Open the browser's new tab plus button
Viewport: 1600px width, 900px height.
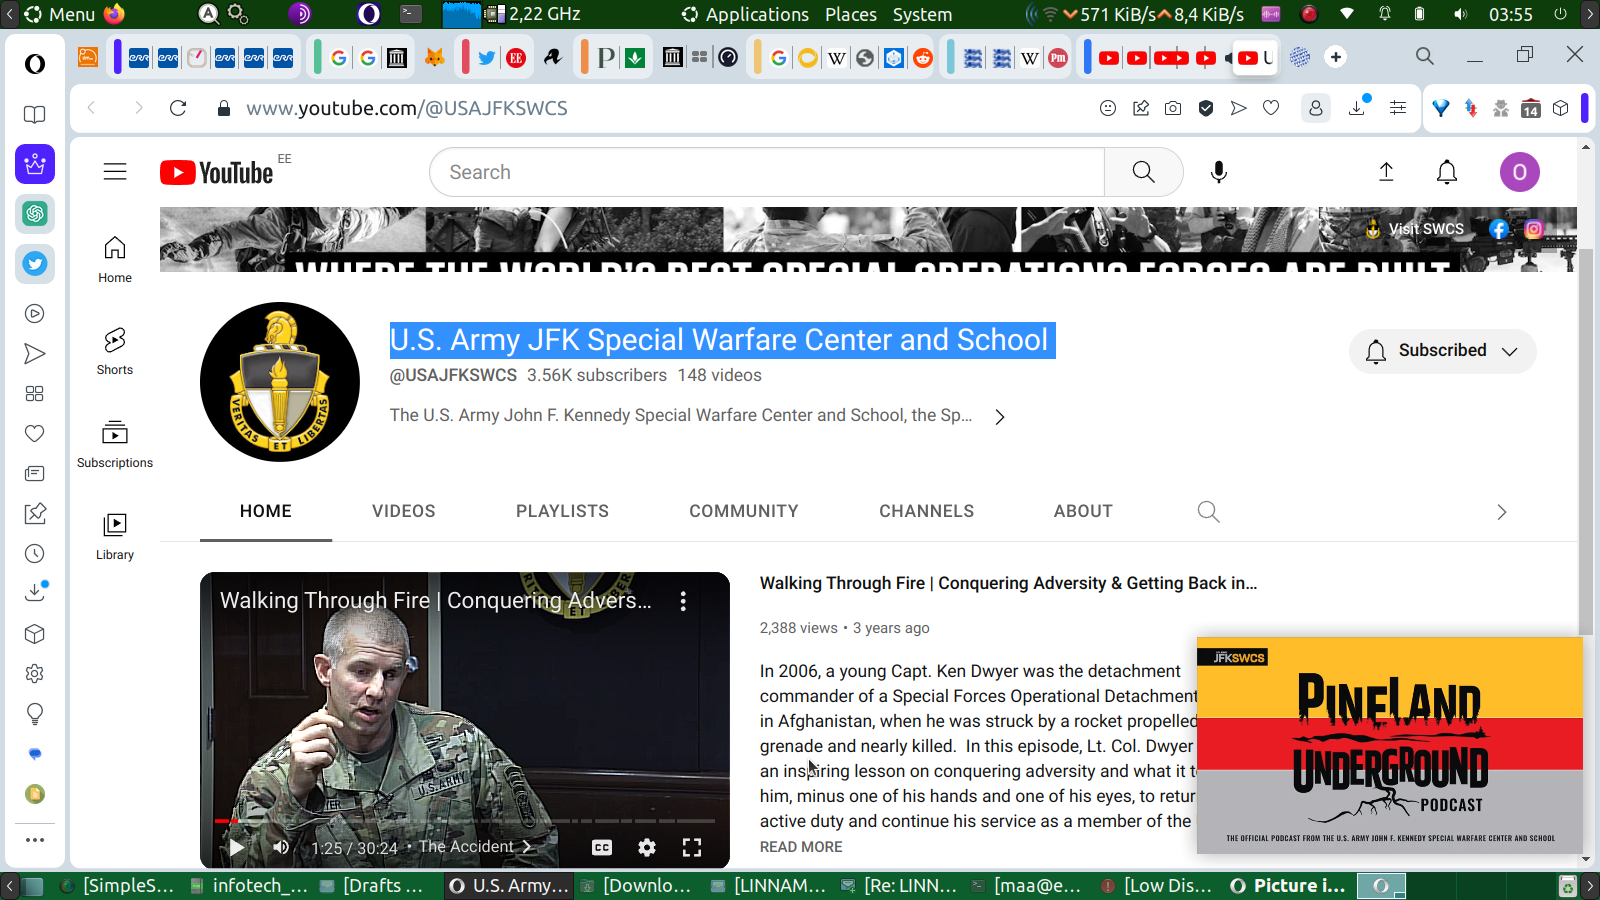[1336, 57]
